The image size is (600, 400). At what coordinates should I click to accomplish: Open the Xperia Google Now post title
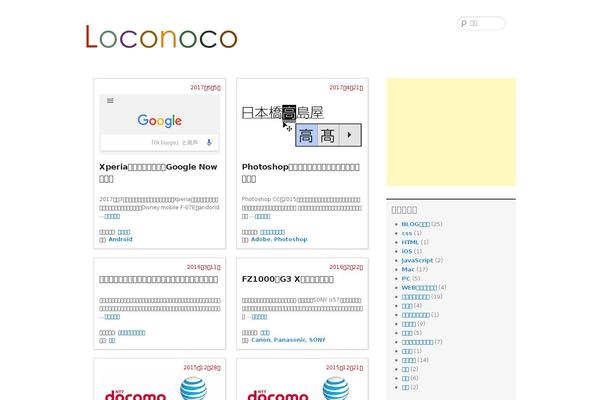[x=158, y=173]
